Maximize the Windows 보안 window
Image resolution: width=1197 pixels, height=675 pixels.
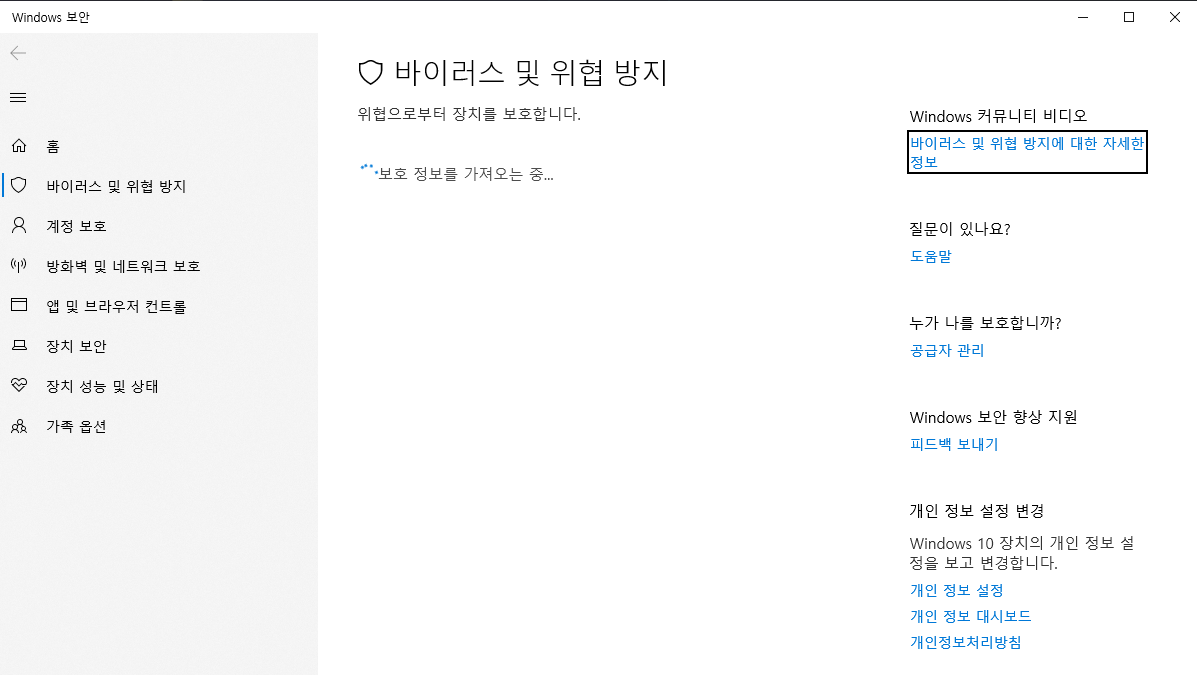pyautogui.click(x=1129, y=17)
